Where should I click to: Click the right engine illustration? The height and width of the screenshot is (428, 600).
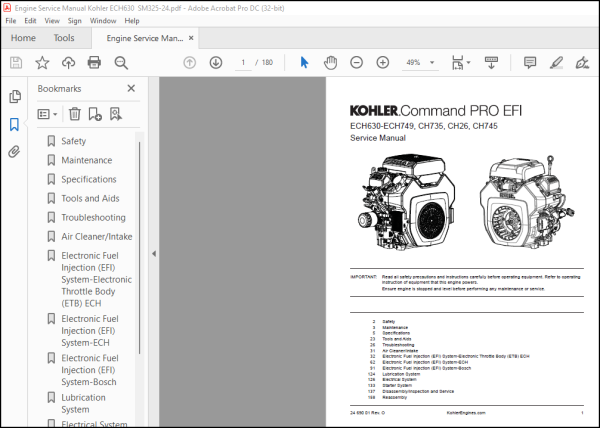coord(527,202)
